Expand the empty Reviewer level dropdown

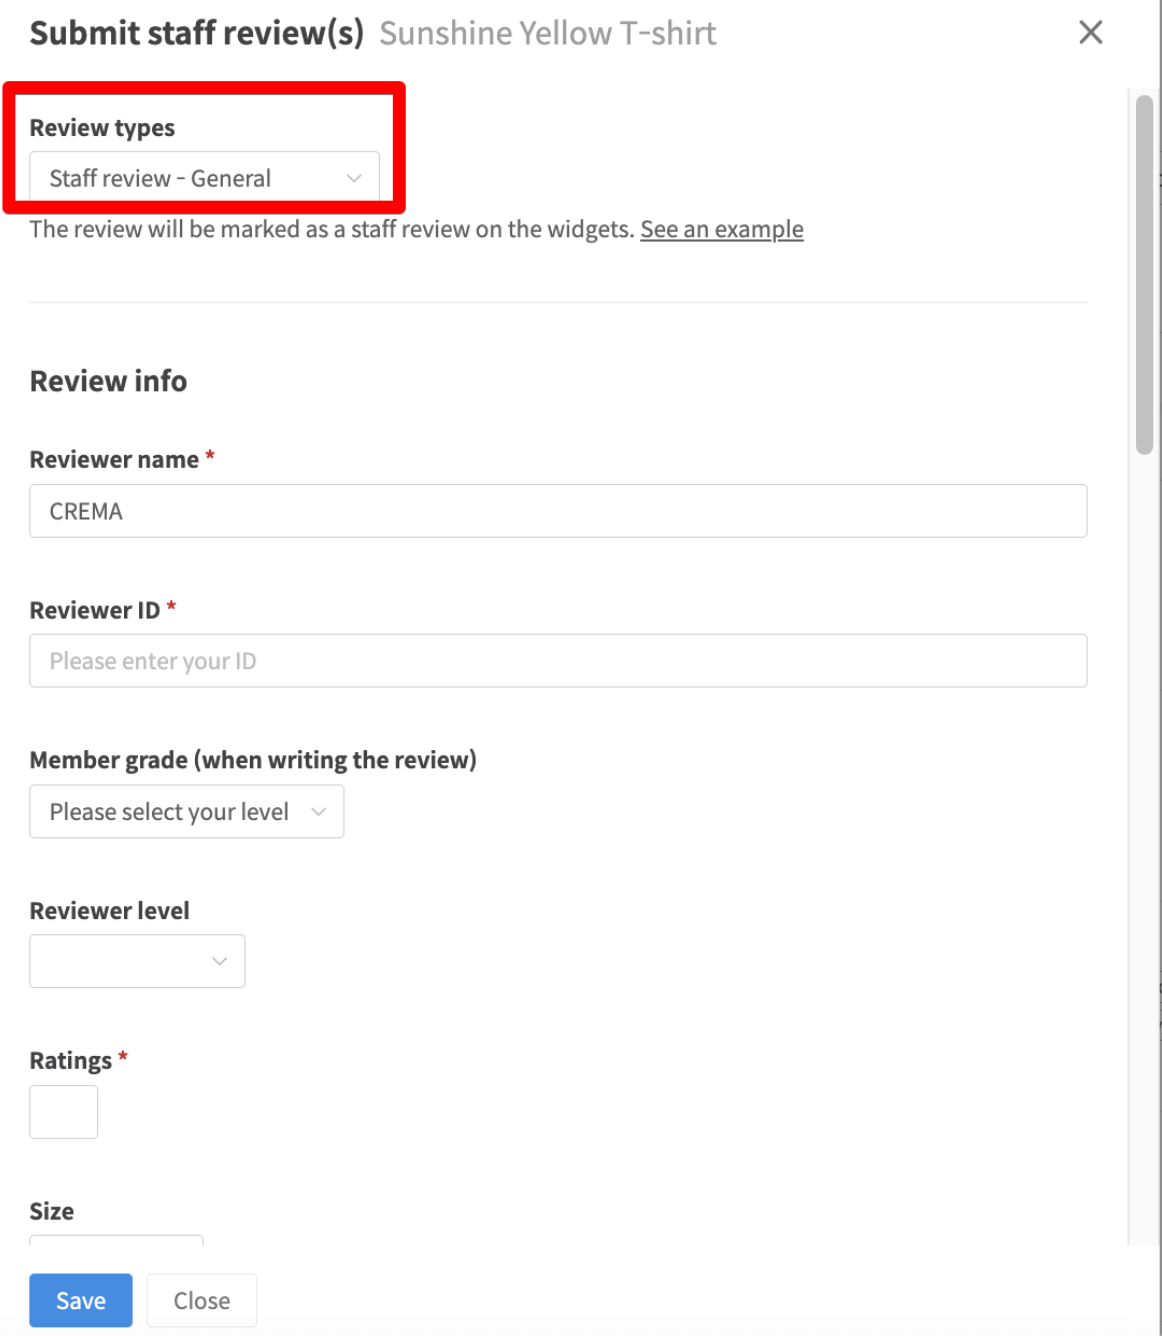[137, 962]
